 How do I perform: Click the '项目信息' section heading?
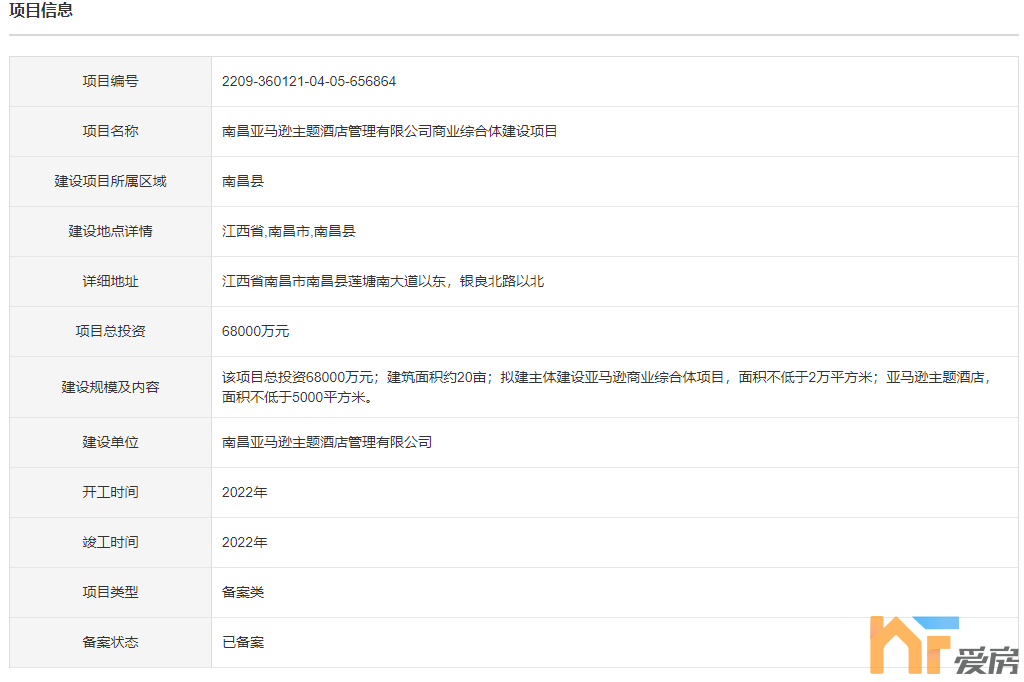click(40, 10)
